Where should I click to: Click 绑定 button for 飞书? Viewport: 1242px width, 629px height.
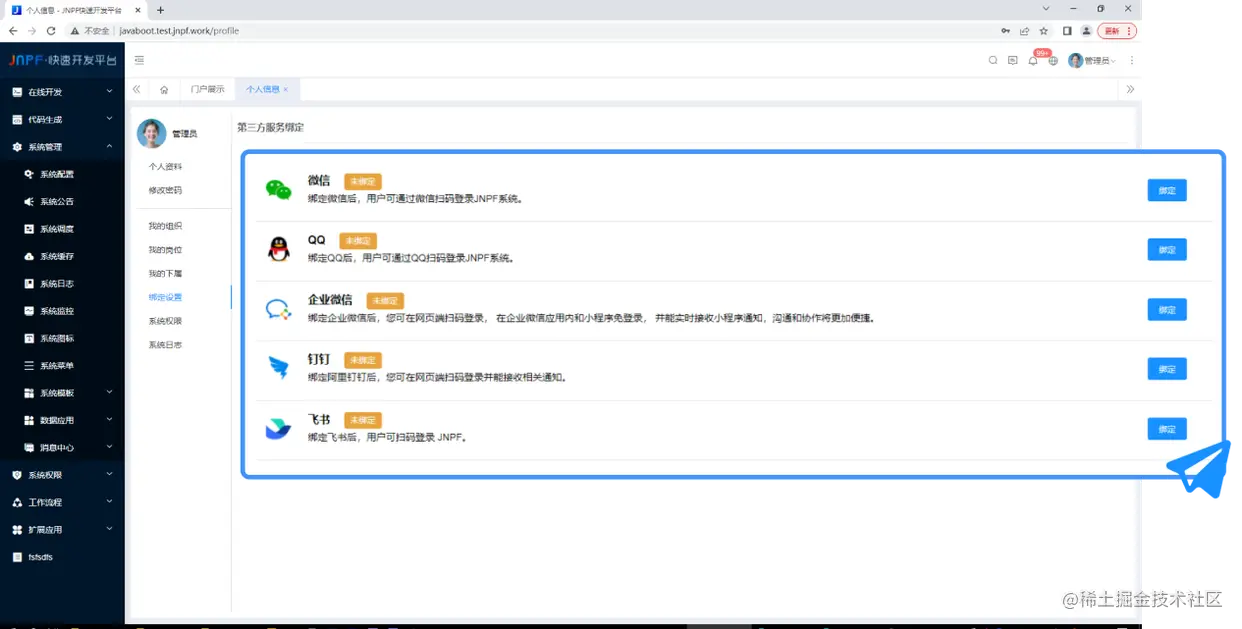pos(1167,429)
